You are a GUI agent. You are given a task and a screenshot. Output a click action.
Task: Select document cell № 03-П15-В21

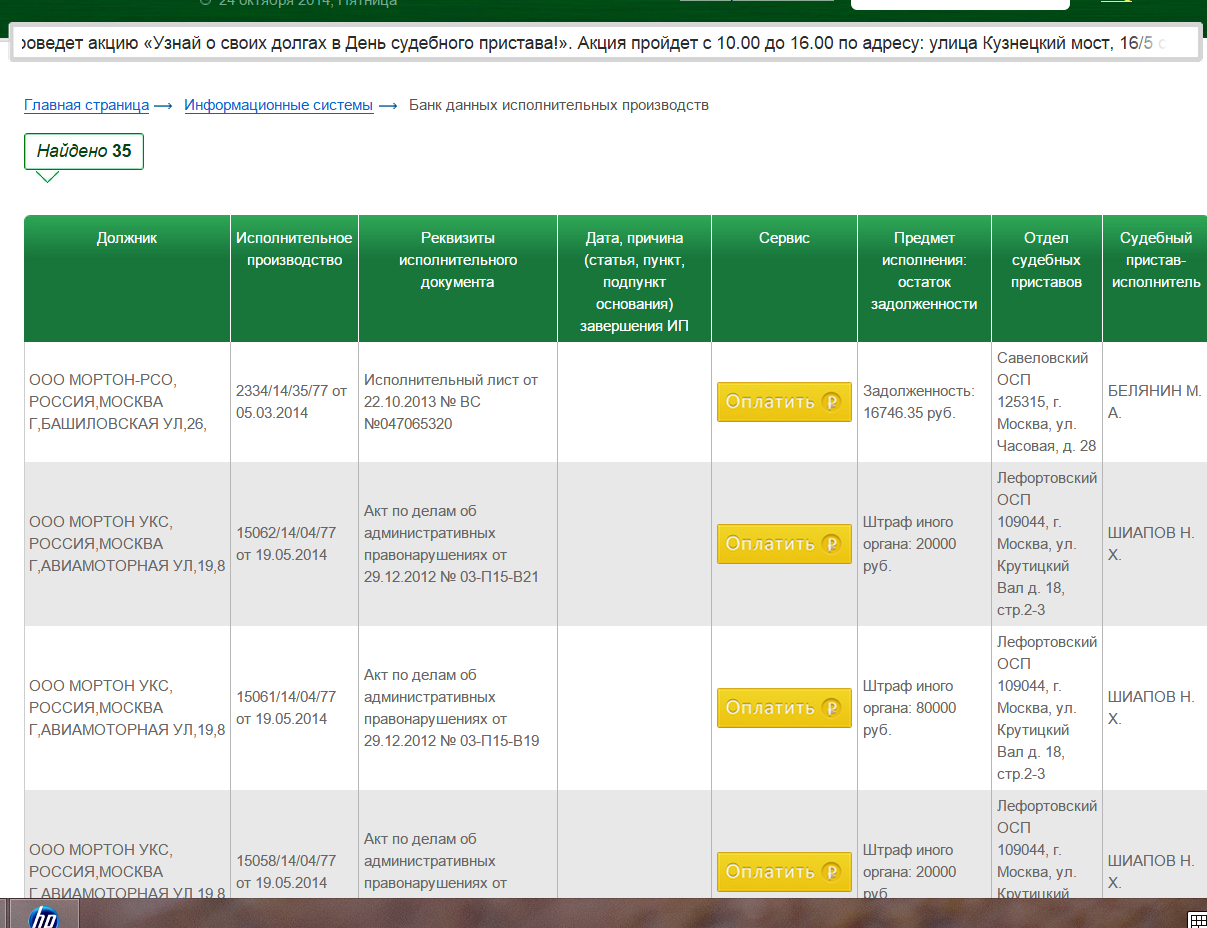[x=458, y=544]
